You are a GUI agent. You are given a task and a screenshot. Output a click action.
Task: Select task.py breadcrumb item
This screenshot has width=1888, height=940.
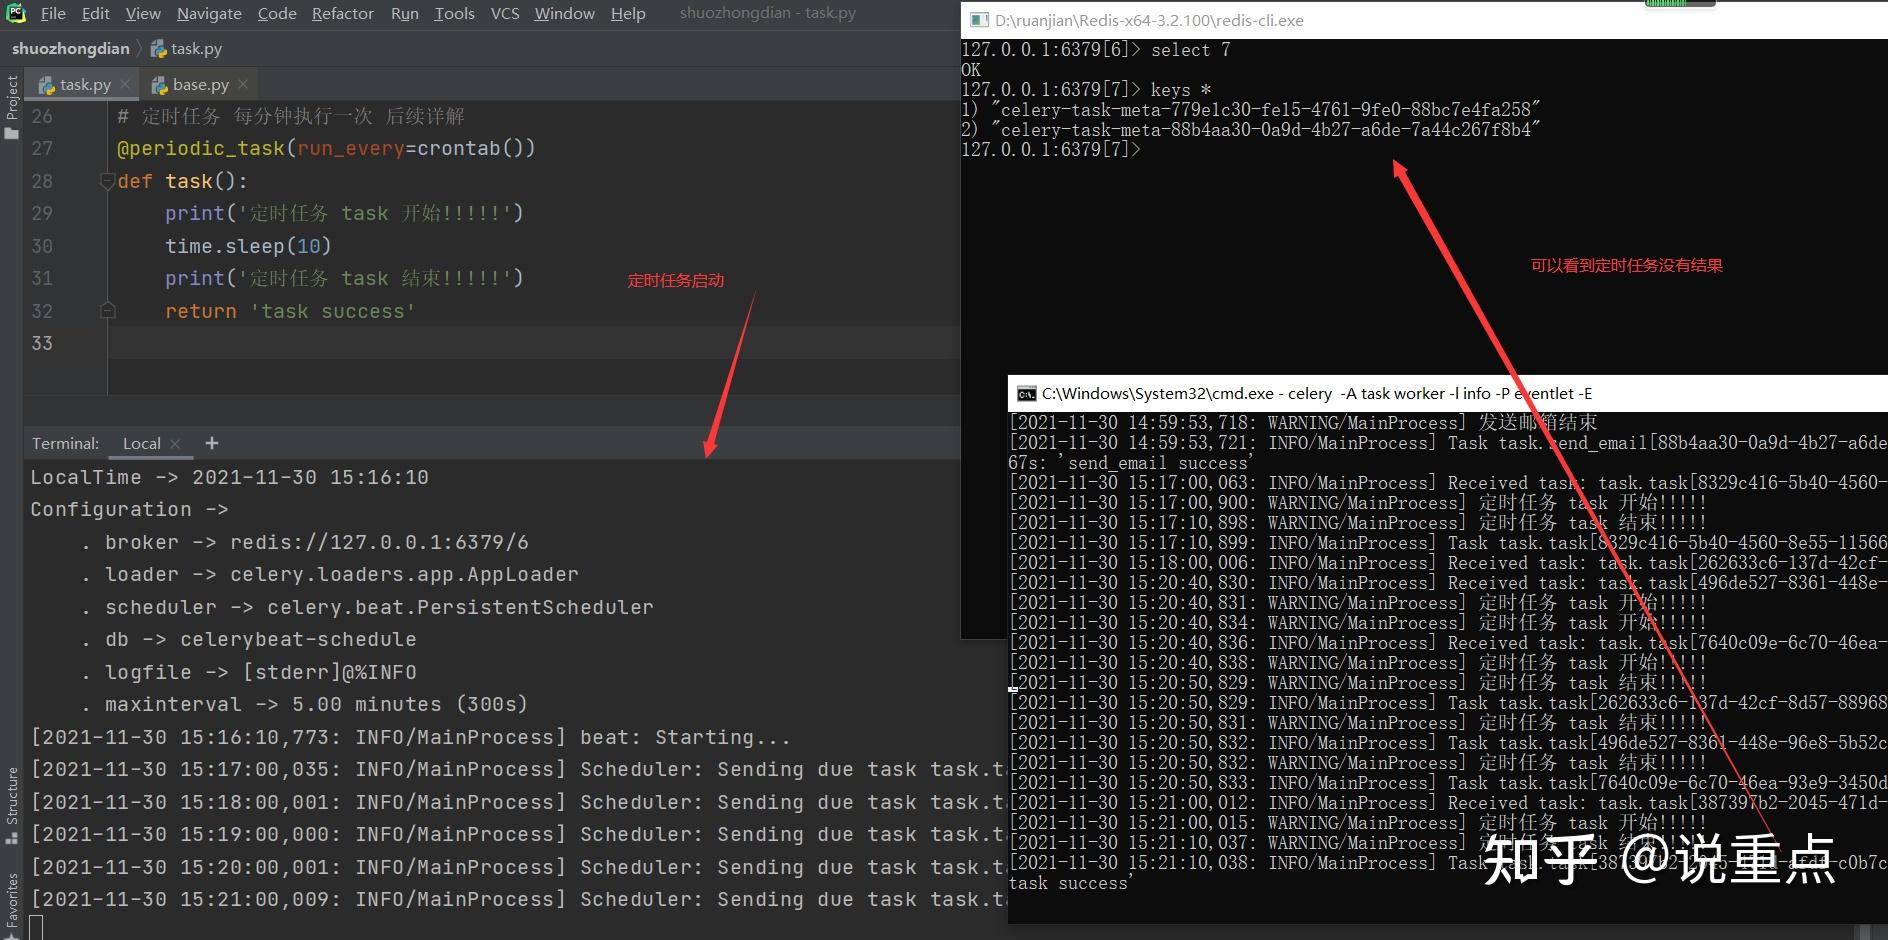click(186, 48)
